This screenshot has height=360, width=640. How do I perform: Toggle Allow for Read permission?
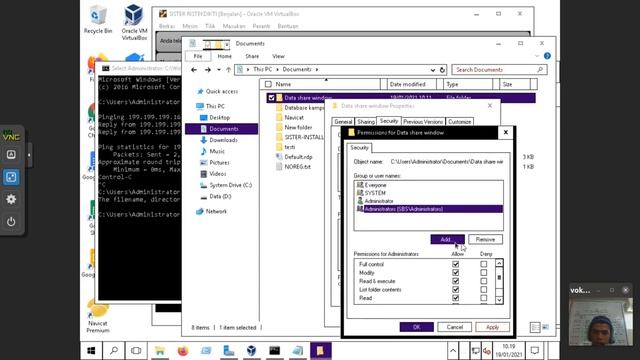point(456,298)
